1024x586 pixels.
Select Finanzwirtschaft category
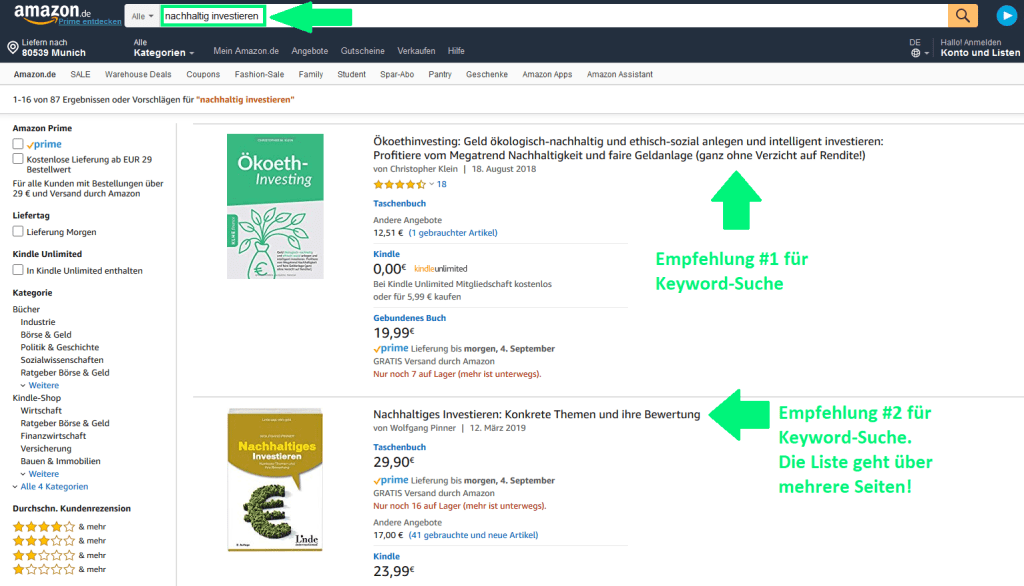[53, 436]
